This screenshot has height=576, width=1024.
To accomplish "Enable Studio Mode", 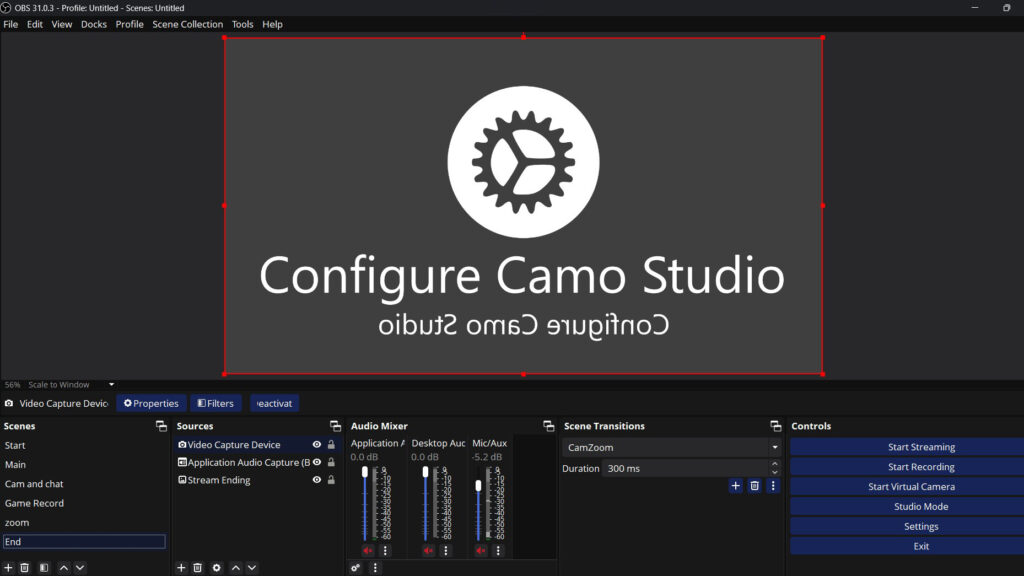I will (x=907, y=506).
